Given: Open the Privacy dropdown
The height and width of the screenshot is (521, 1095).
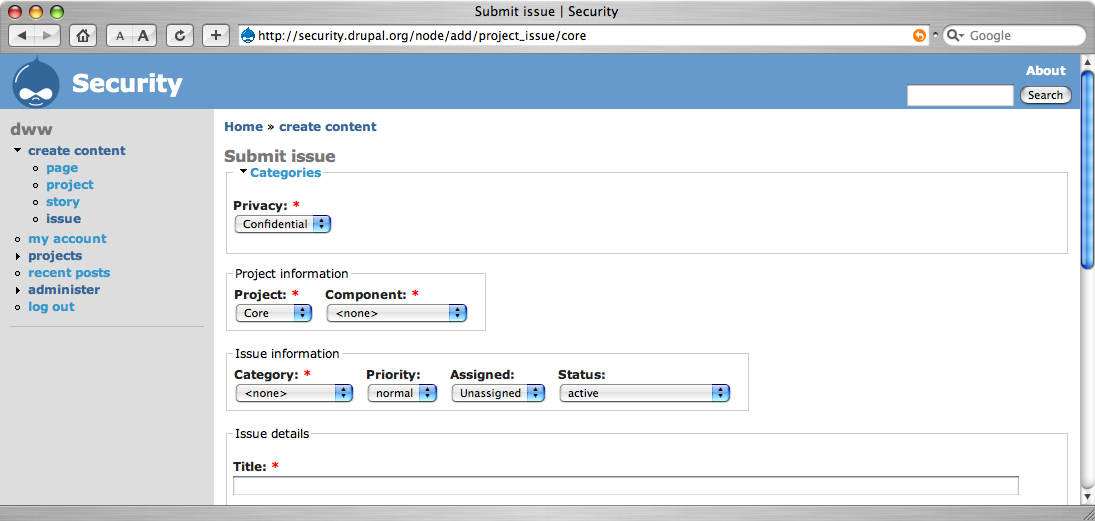Looking at the screenshot, I should point(282,224).
